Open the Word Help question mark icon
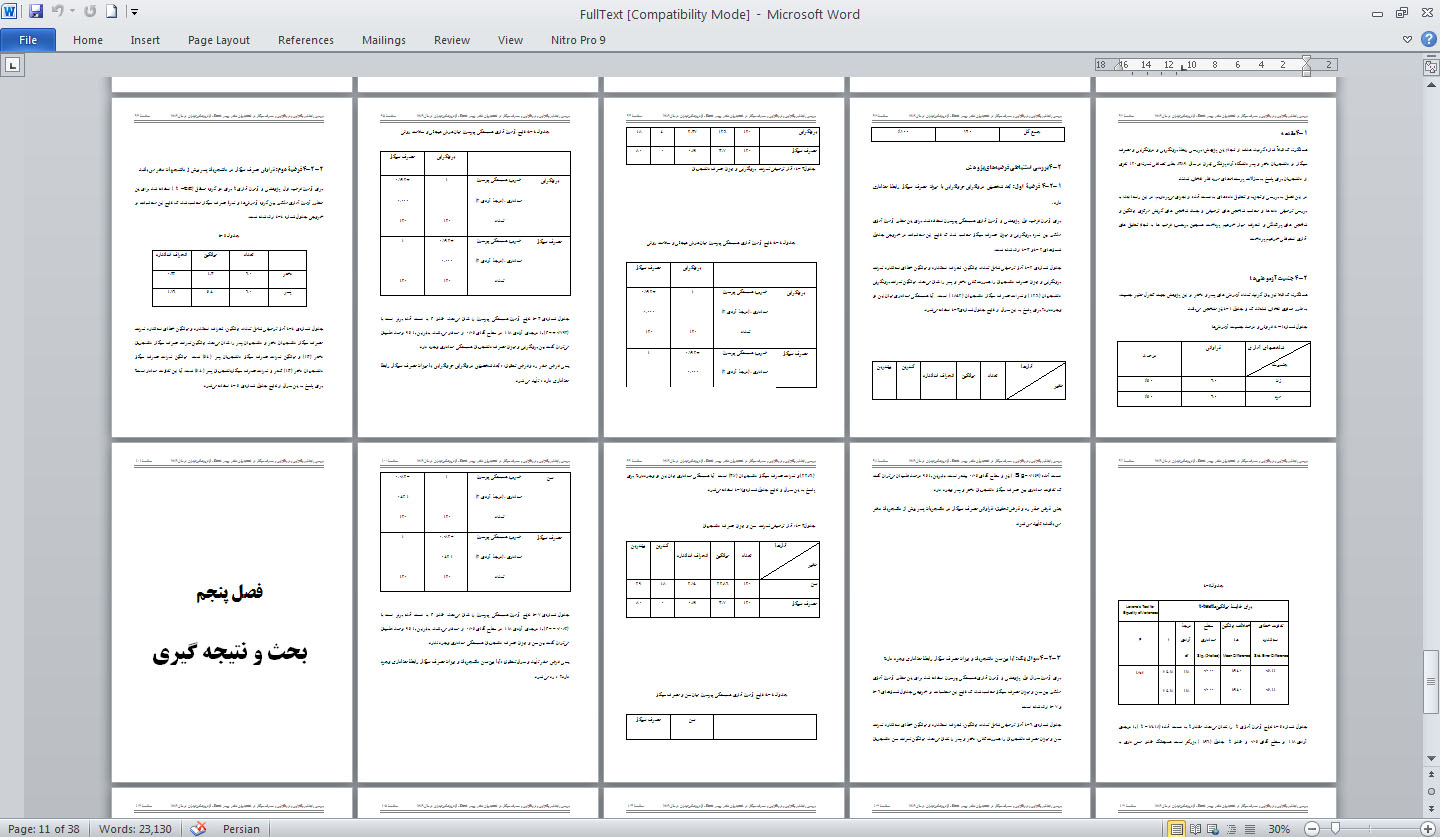1440x837 pixels. (x=1427, y=40)
